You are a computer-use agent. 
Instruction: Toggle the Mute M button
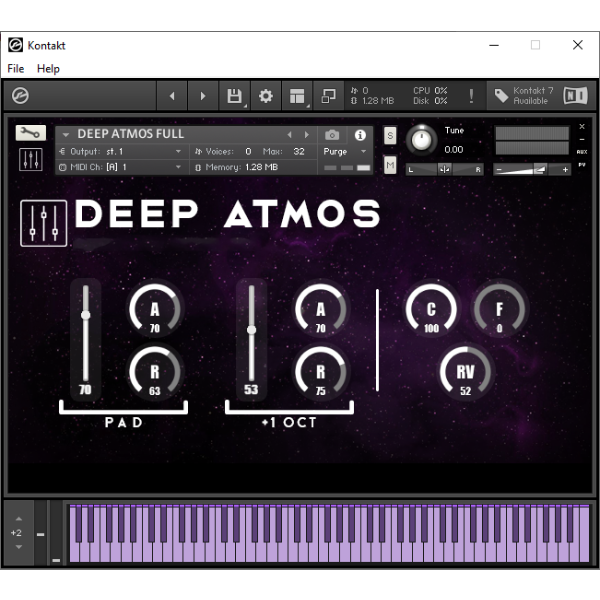tap(390, 165)
